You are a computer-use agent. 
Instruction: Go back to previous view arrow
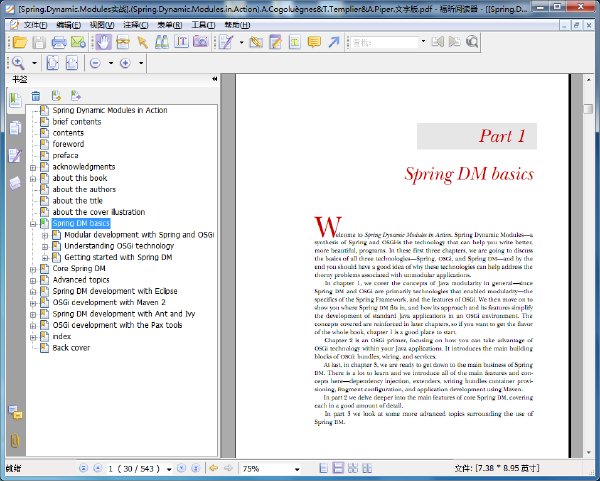(x=214, y=468)
